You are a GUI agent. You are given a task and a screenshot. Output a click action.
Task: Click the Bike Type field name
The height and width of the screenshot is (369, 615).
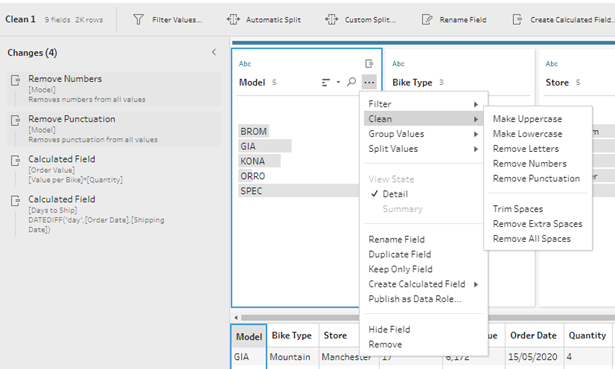[x=412, y=82]
